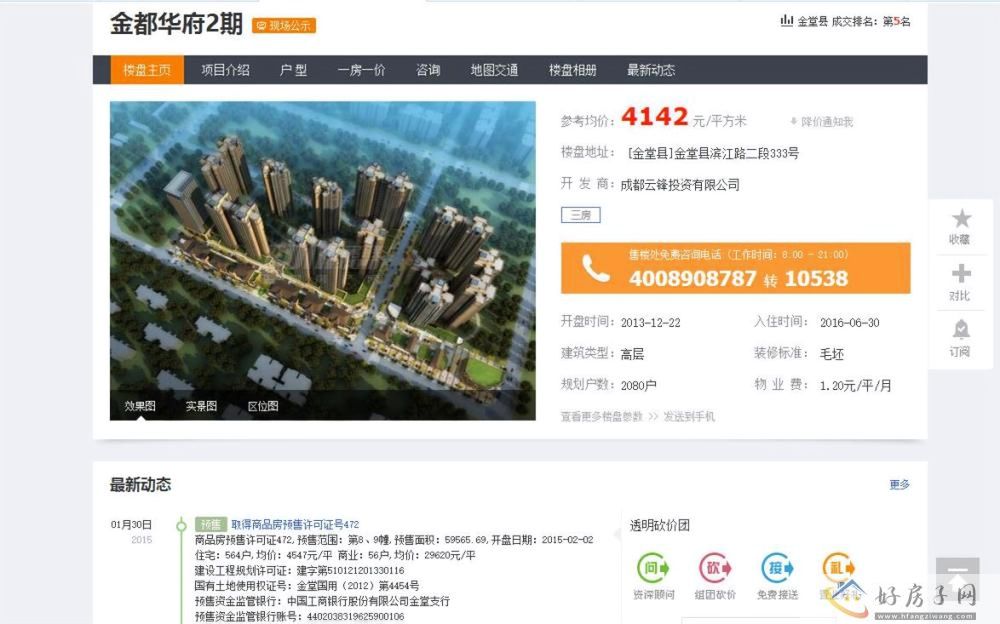The width and height of the screenshot is (1000, 624).
Task: Open the 楼盘主页 tab
Action: [147, 70]
